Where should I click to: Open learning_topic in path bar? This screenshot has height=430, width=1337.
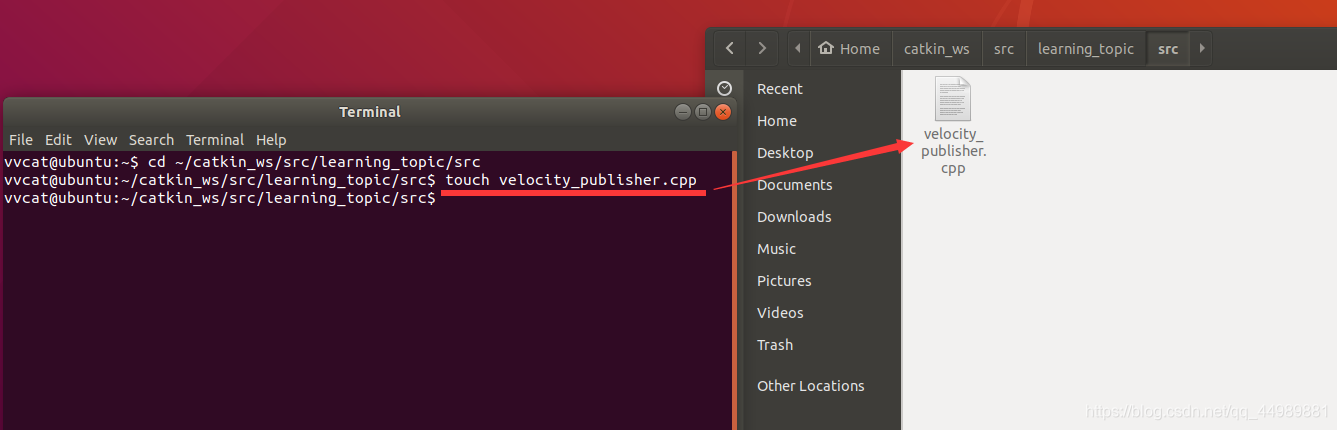1086,48
